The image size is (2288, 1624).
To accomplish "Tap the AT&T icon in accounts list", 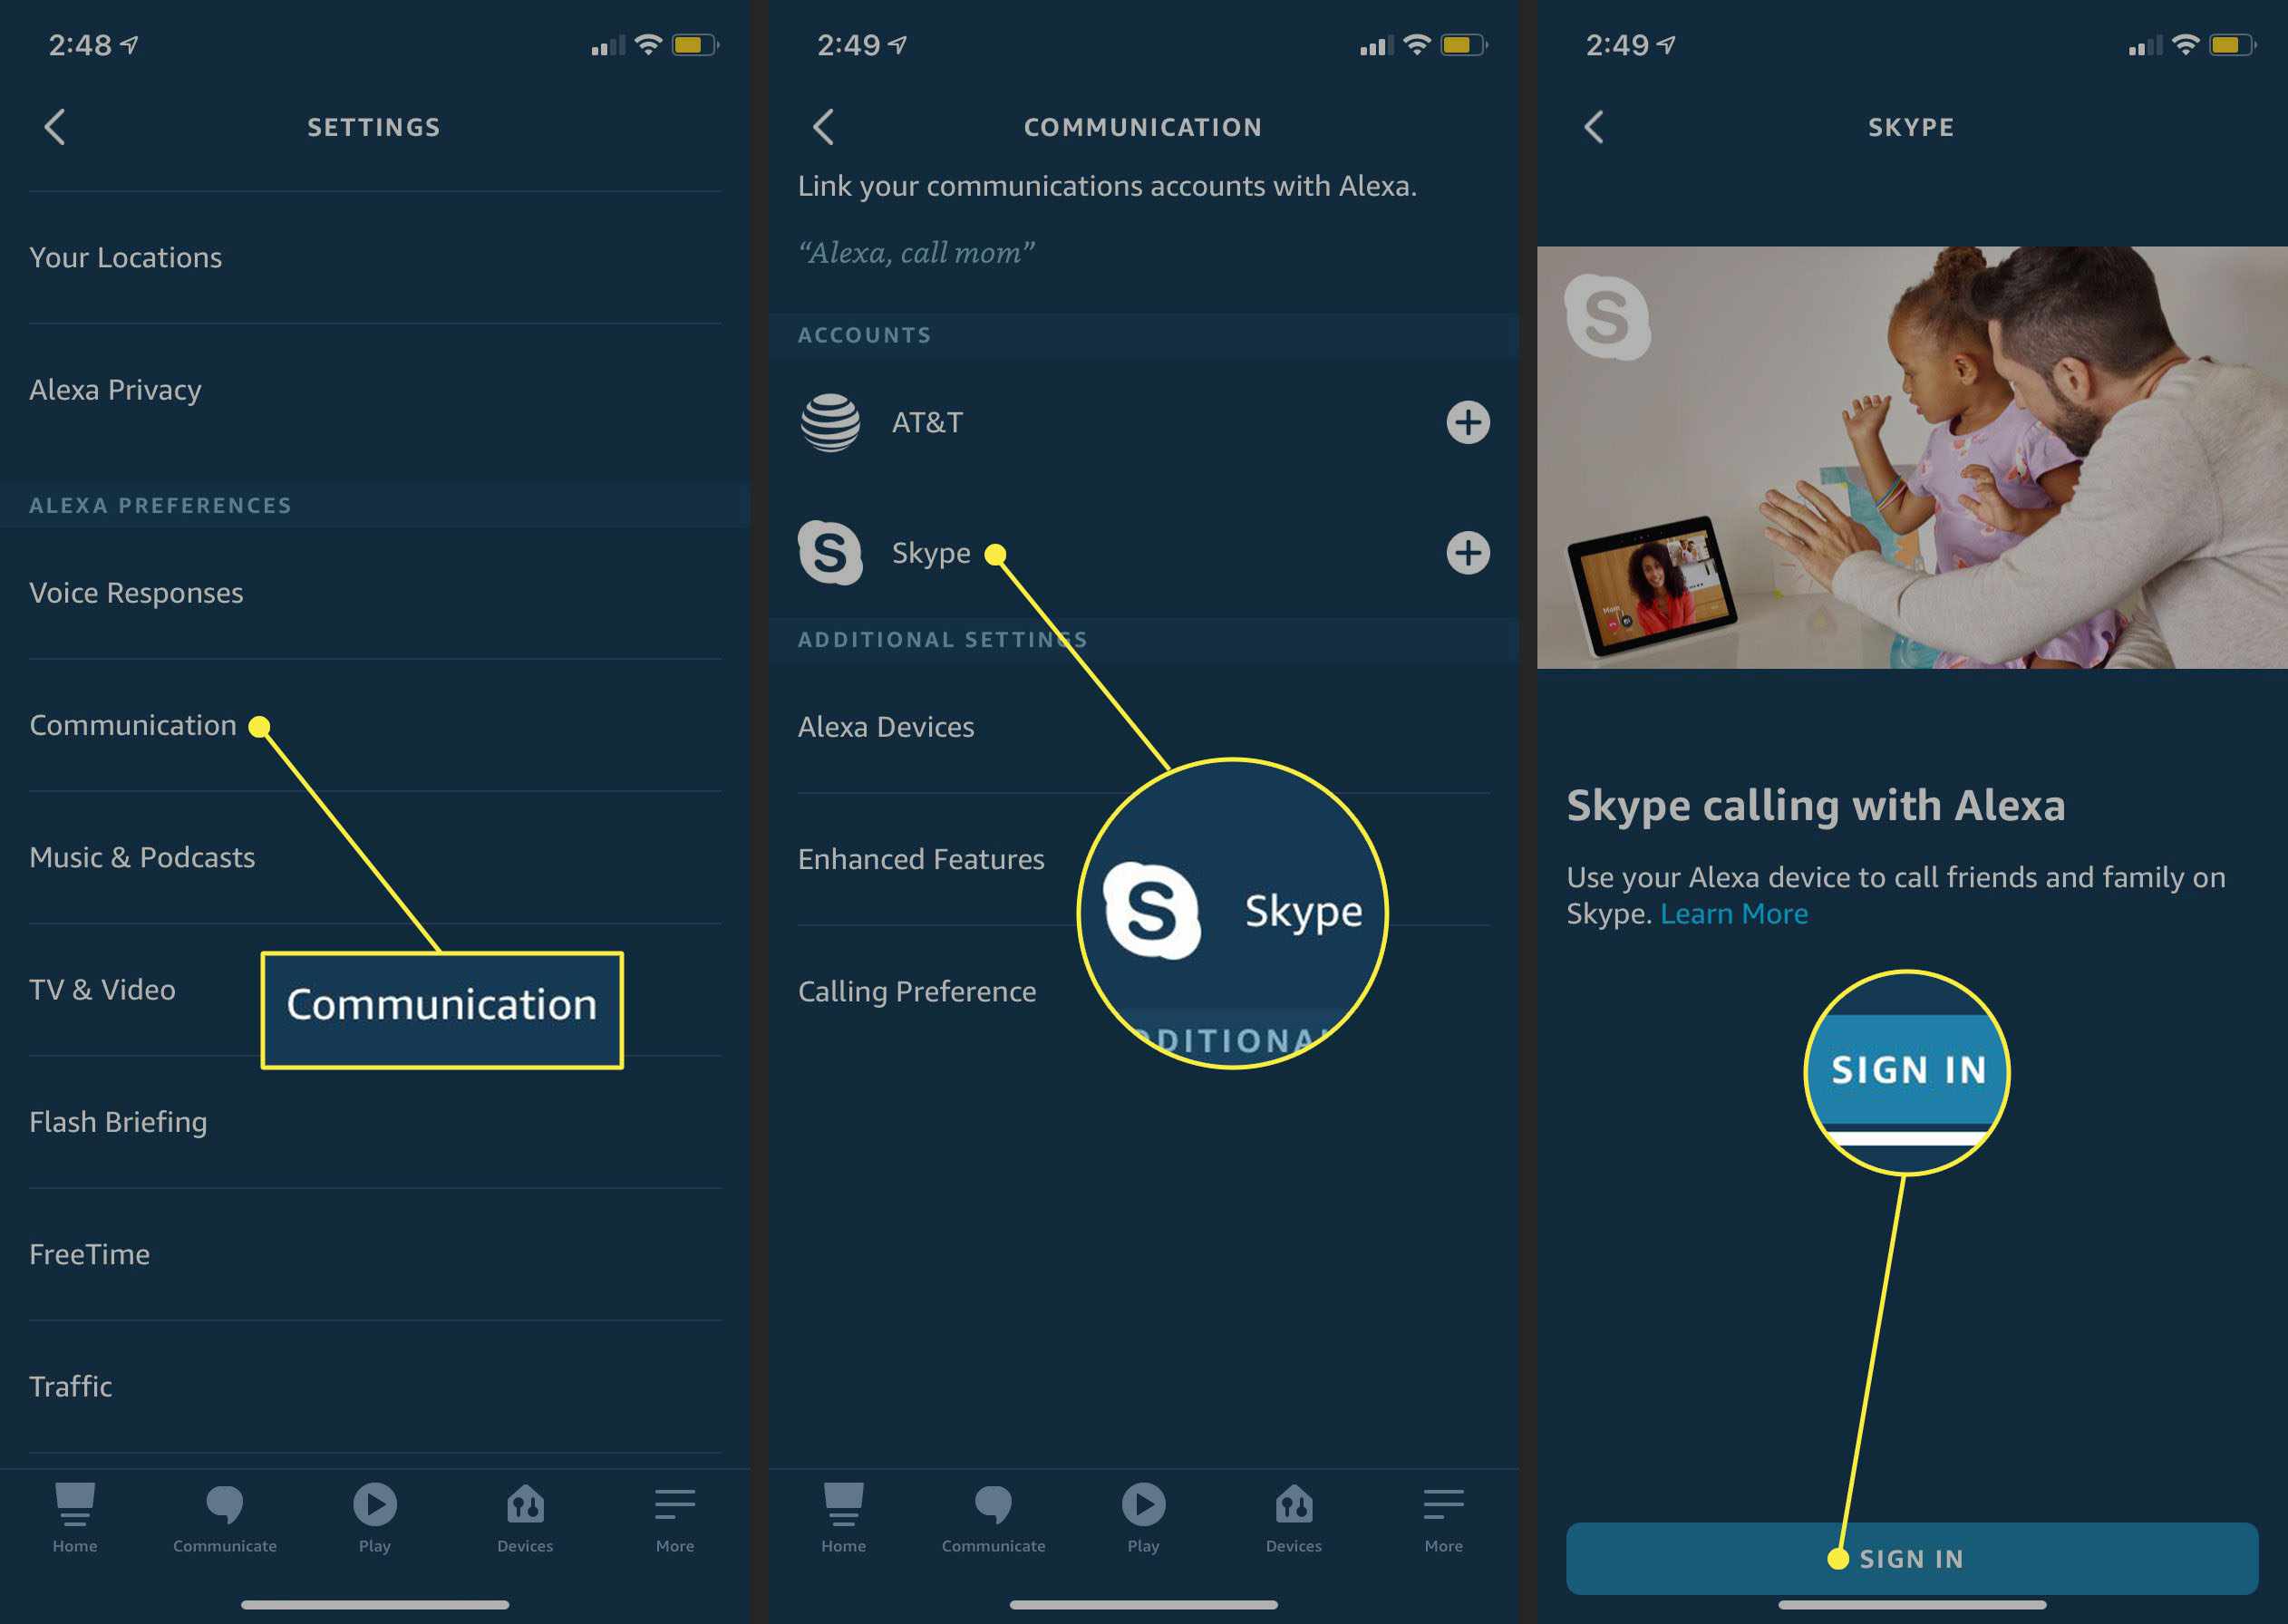I will coord(831,420).
